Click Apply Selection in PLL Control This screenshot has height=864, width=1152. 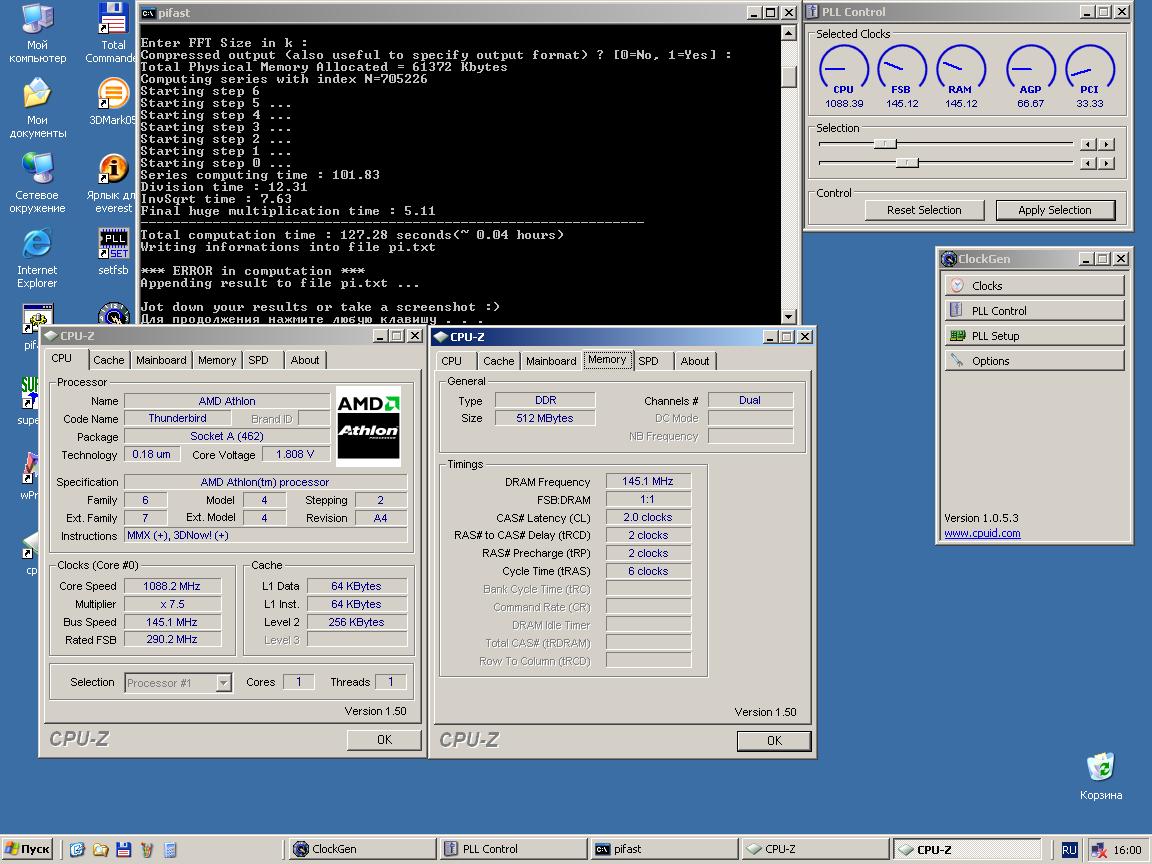pyautogui.click(x=1055, y=210)
